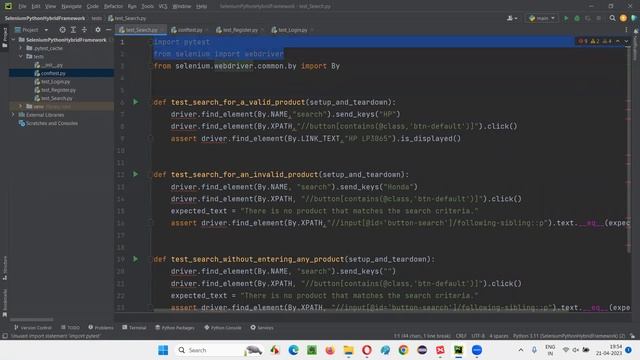Click the Windows Start button
Screen dimensions: 640x360
pyautogui.click(x=163, y=350)
